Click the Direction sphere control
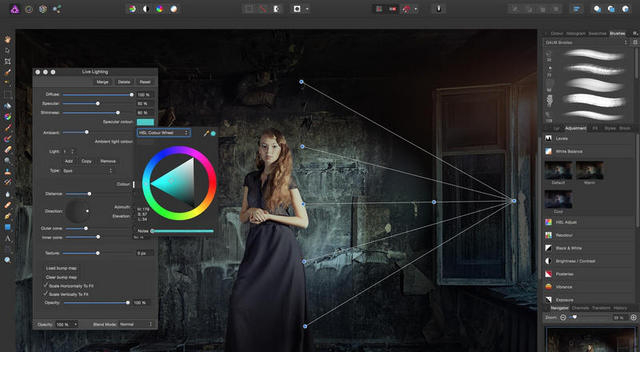The width and height of the screenshot is (640, 366). coord(78,211)
